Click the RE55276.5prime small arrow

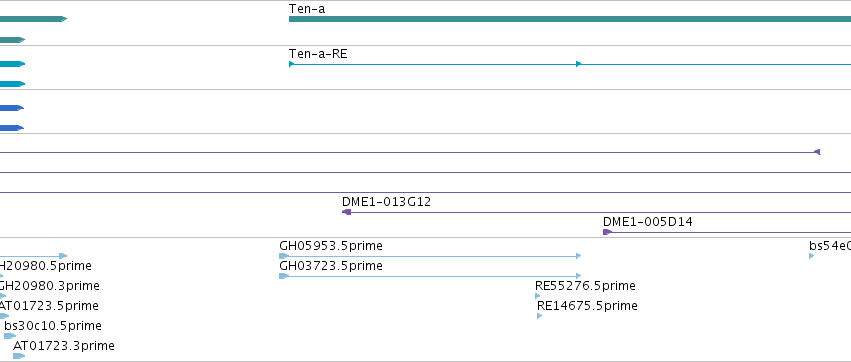(537, 296)
